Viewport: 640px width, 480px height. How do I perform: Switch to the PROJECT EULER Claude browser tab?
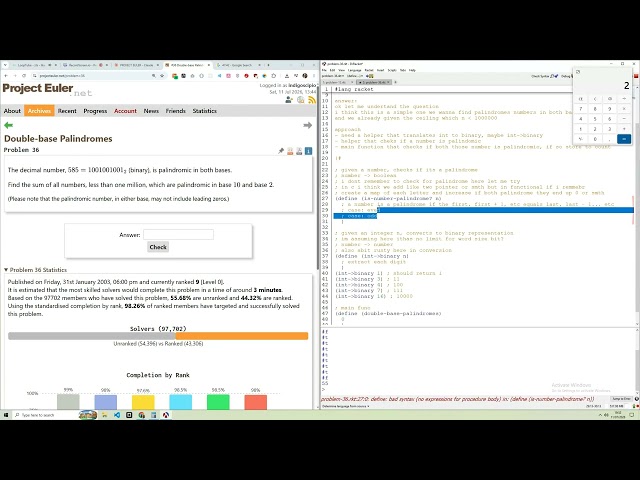(136, 65)
